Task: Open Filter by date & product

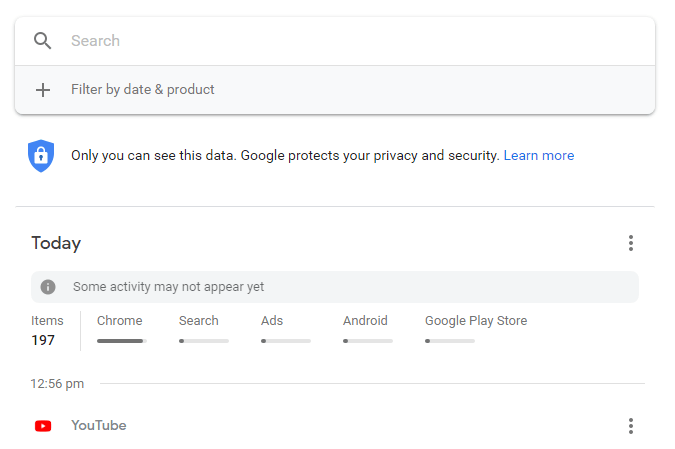Action: point(143,90)
